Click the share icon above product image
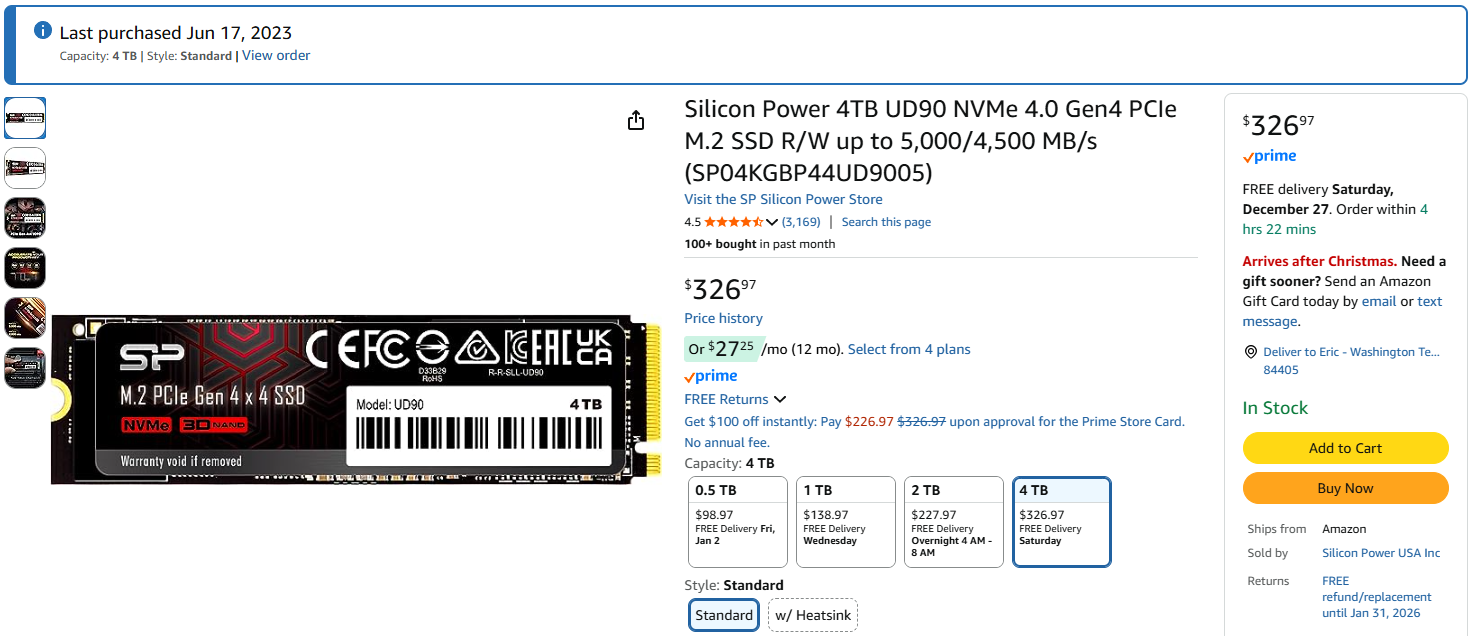This screenshot has height=636, width=1471. (635, 121)
